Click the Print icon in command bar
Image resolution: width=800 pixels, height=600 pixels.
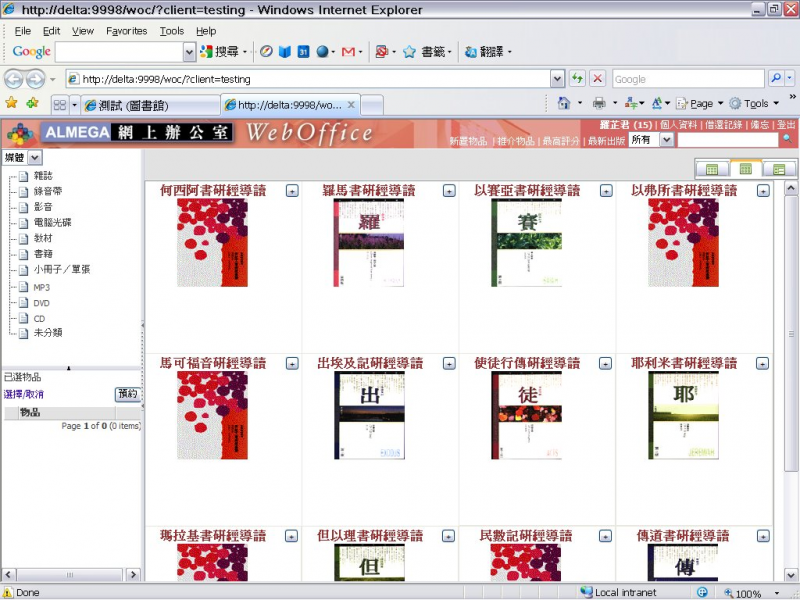coord(599,104)
